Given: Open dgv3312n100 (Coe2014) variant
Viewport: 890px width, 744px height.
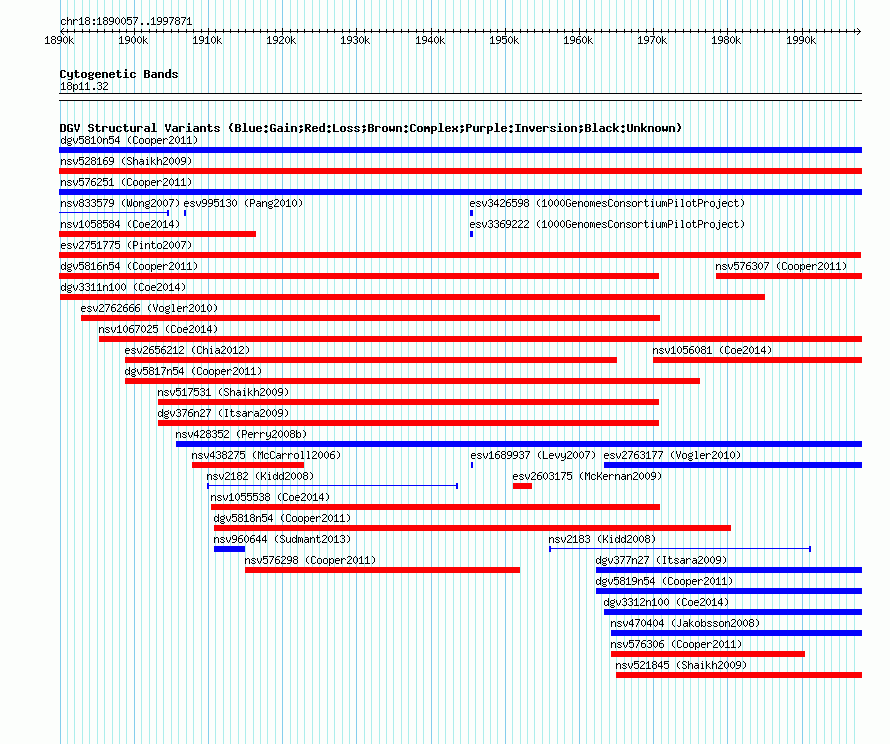Looking at the screenshot, I should (x=666, y=602).
